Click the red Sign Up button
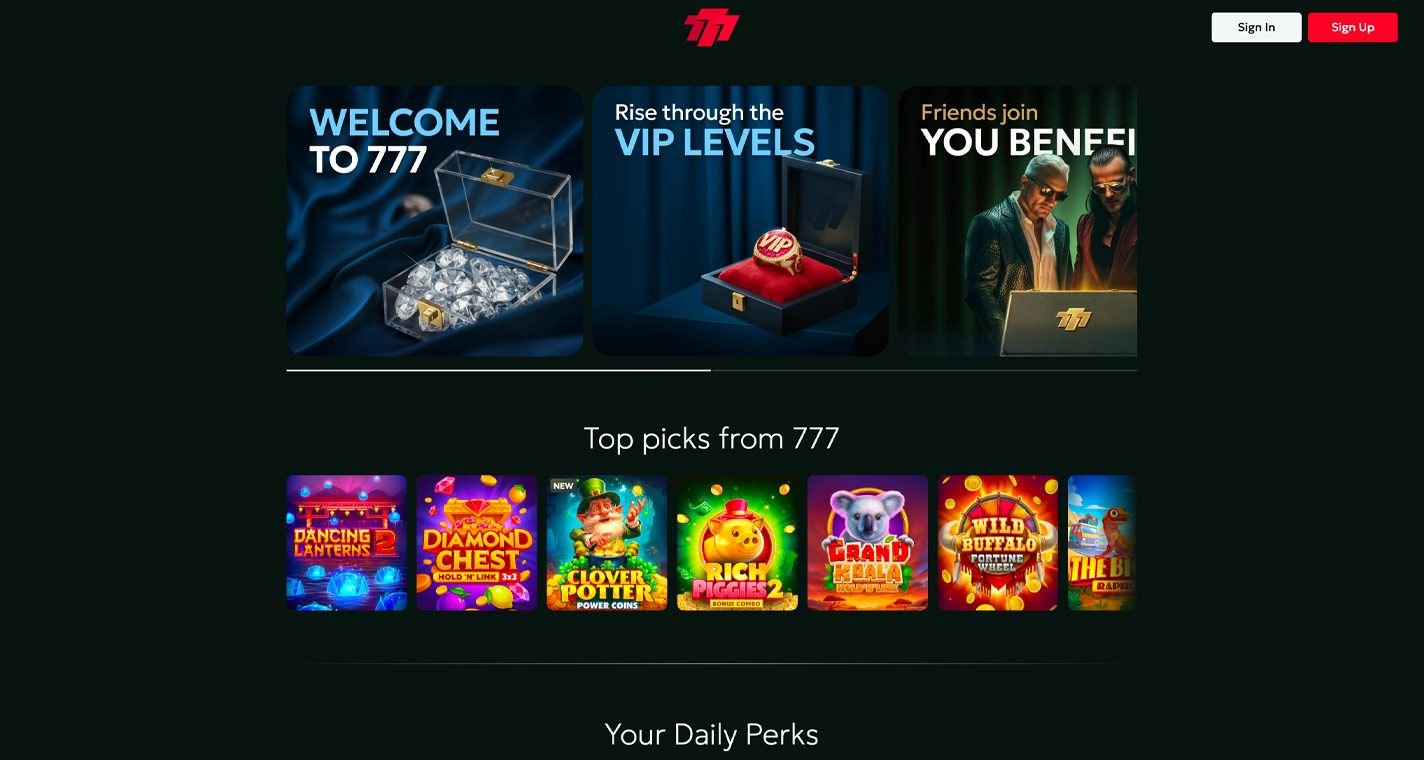Screen dimensions: 1424x760 click(x=1353, y=27)
